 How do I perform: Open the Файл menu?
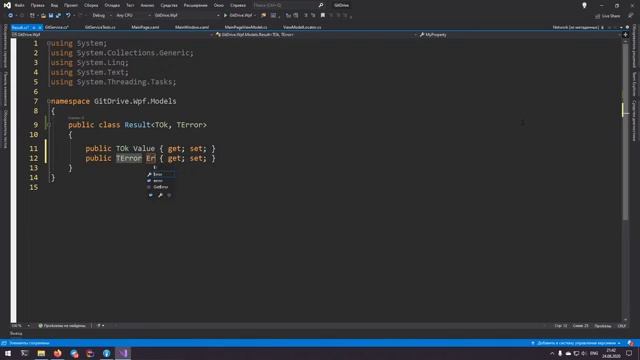click(x=19, y=5)
